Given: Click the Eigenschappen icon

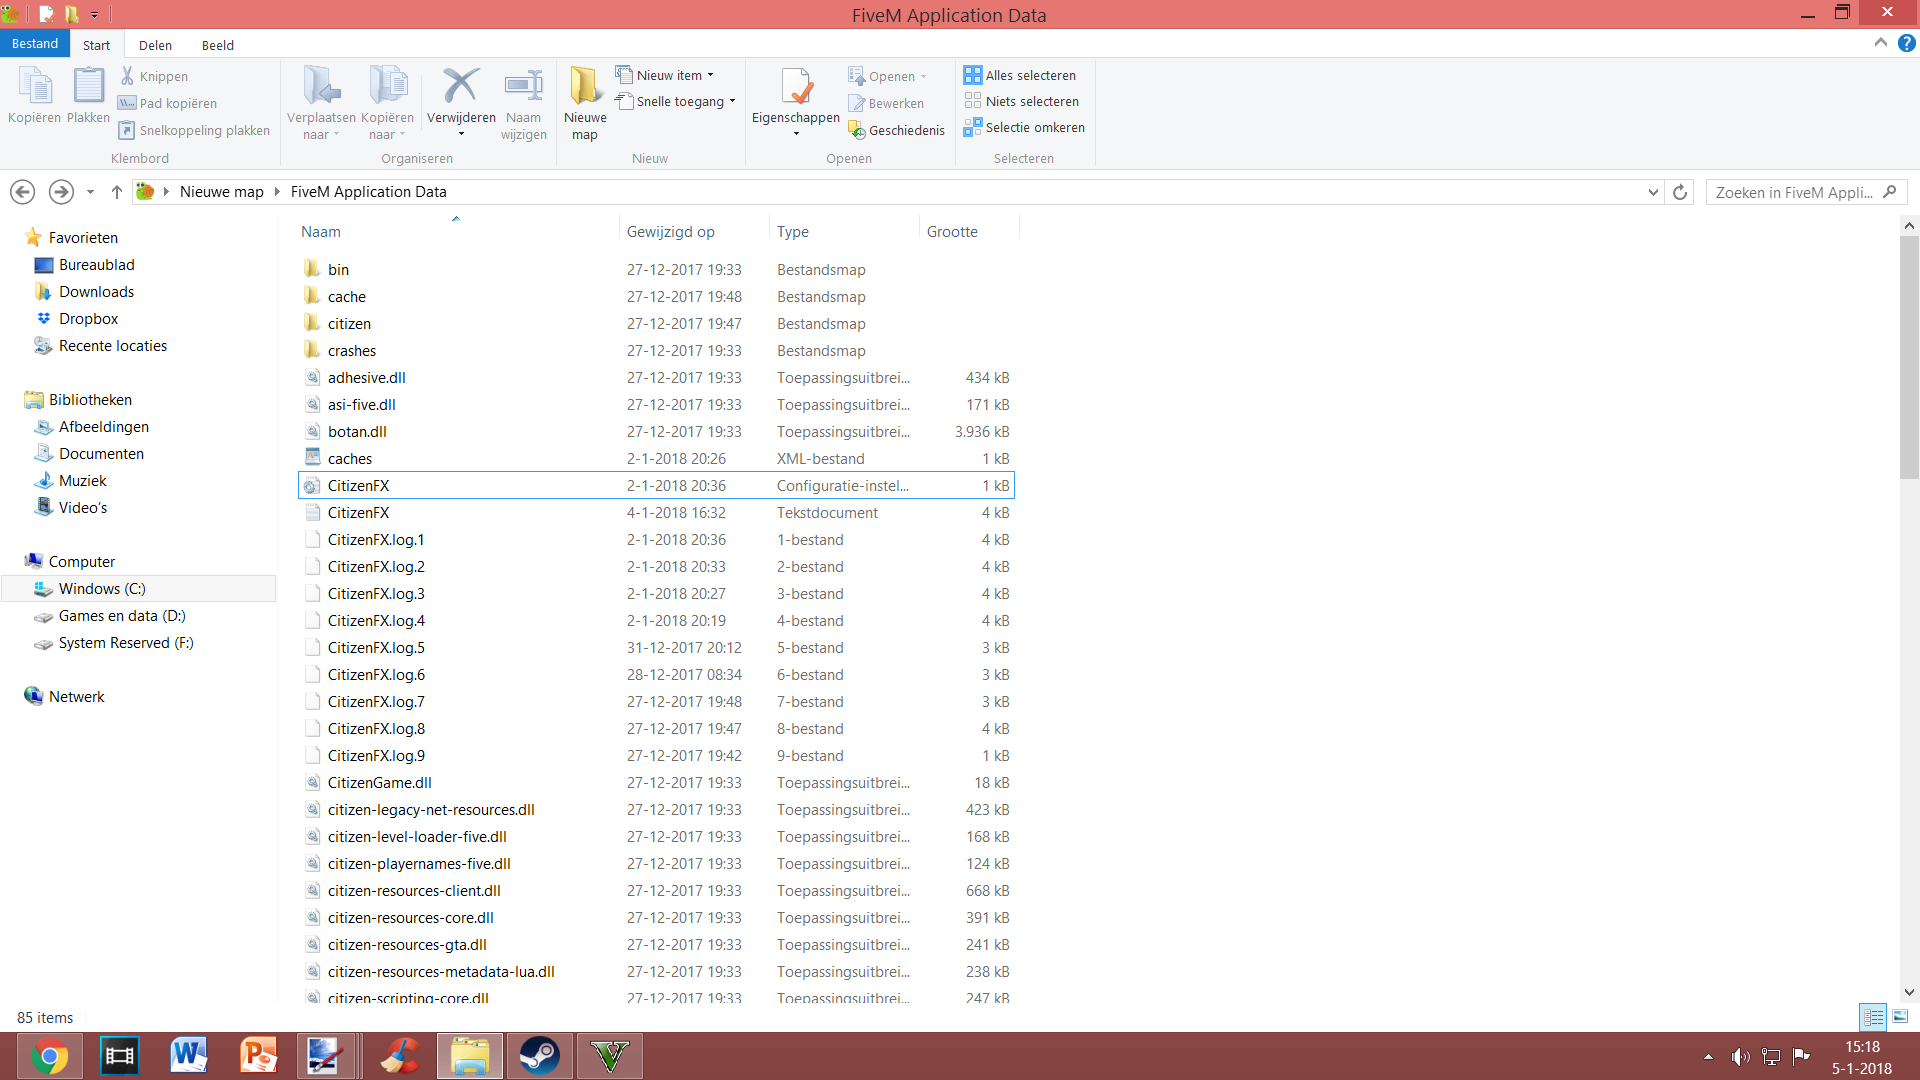Looking at the screenshot, I should coord(796,88).
